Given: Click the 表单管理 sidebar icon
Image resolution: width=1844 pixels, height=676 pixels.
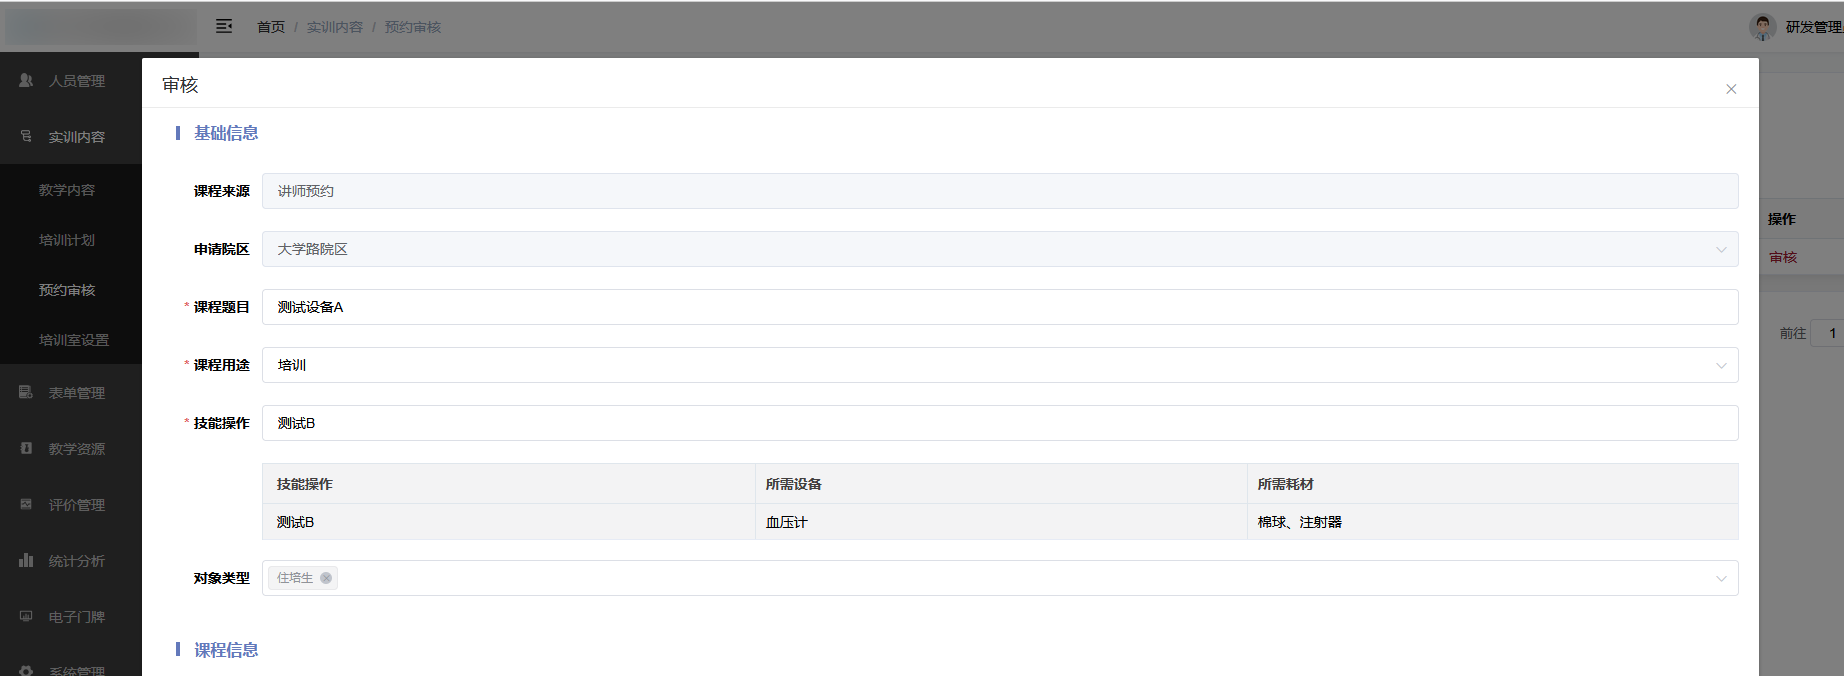Looking at the screenshot, I should (26, 392).
